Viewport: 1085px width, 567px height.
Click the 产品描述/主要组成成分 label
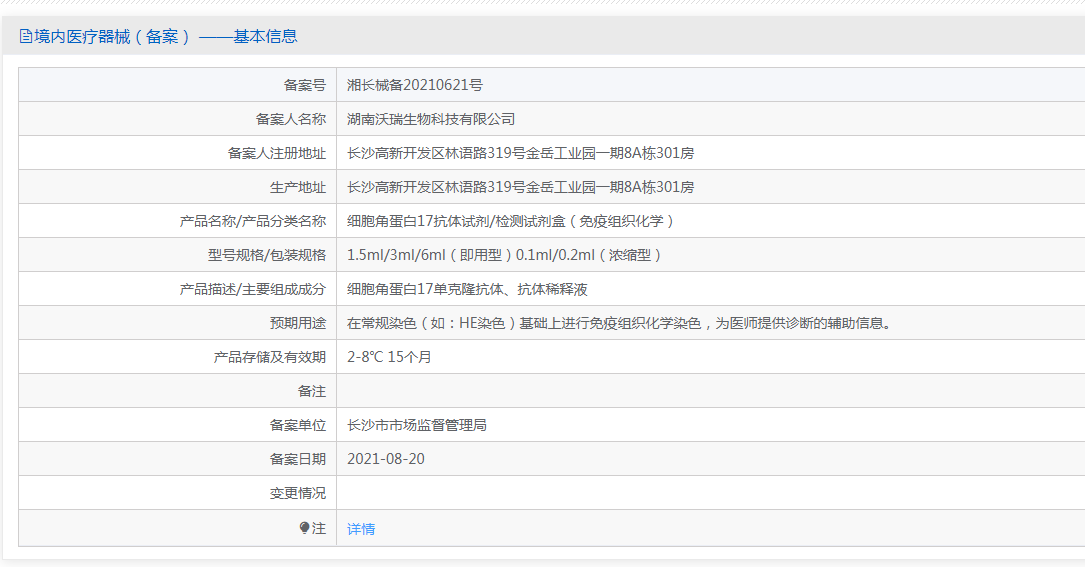pyautogui.click(x=253, y=289)
